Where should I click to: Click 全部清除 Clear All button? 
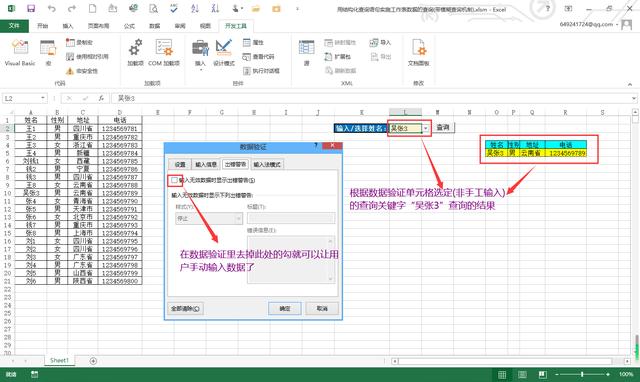tap(185, 309)
